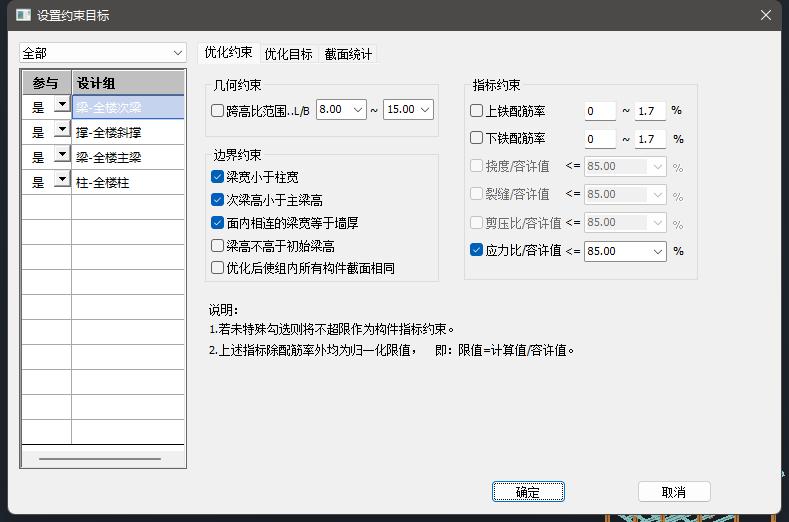Uncheck 次梁高小于主梁高 constraint
789x522 pixels.
coord(217,200)
